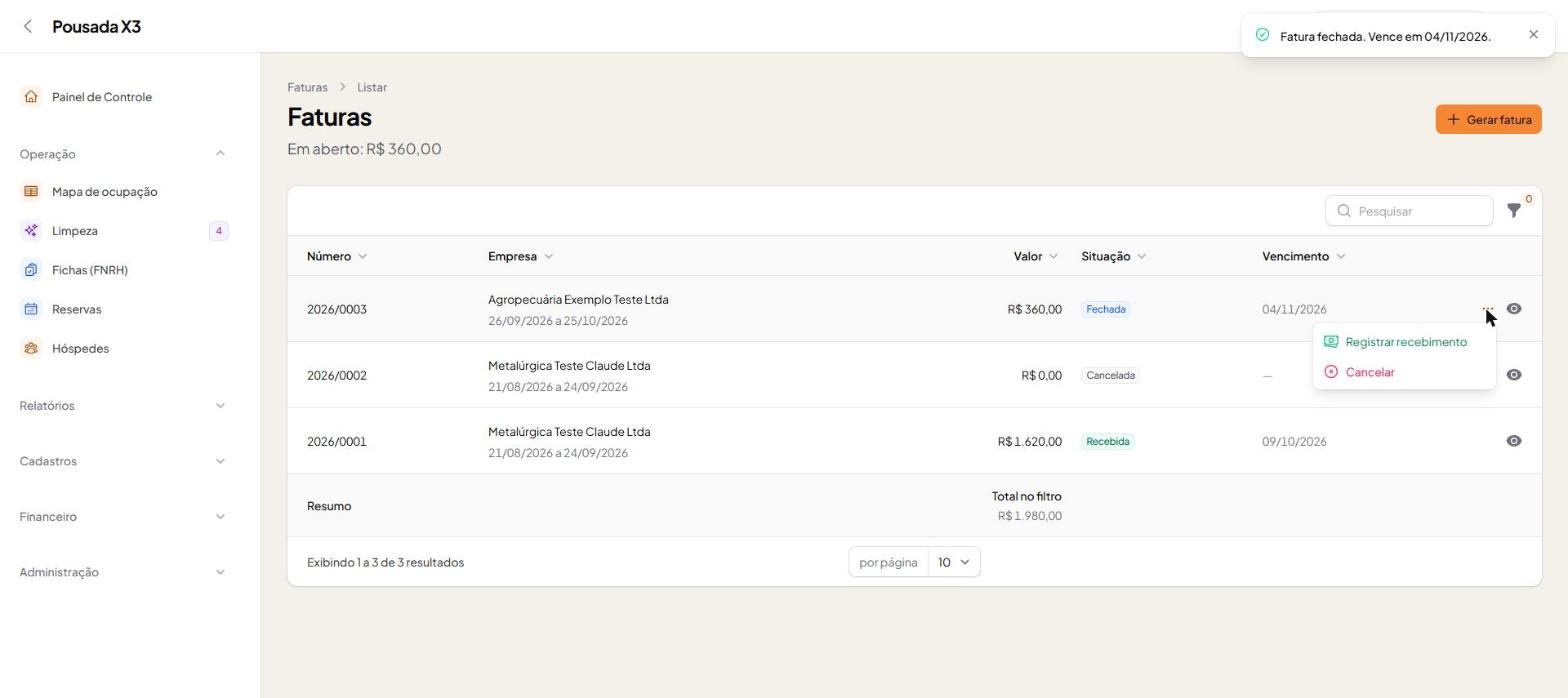Click the R$ 1.620,00 value cell
Screen dimensions: 1568x698
pyautogui.click(x=1029, y=442)
